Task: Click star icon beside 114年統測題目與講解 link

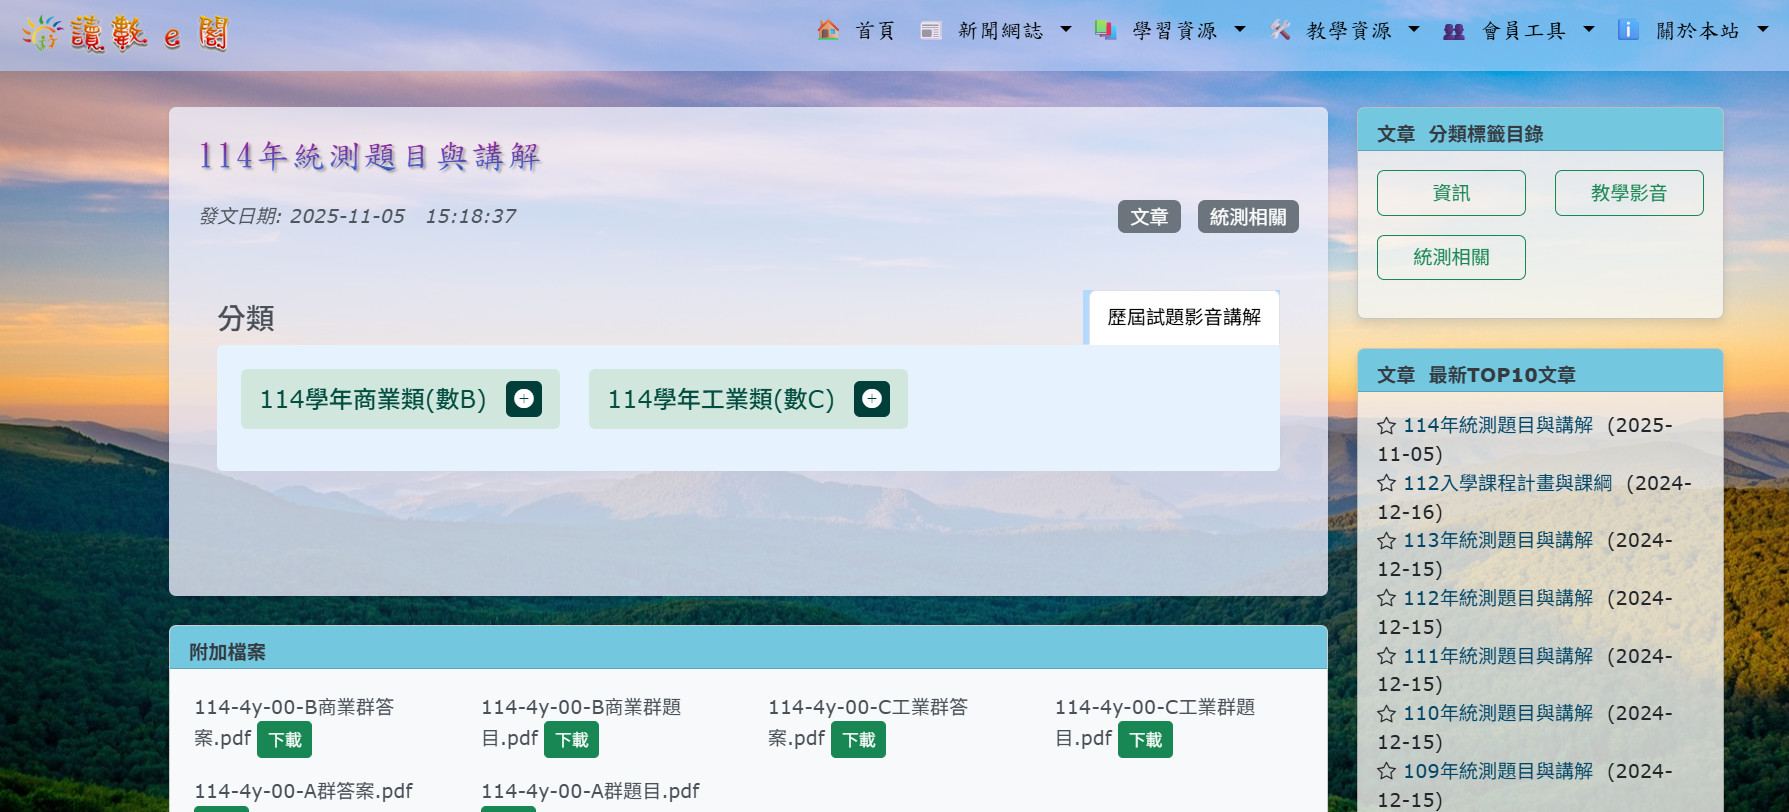Action: point(1386,426)
